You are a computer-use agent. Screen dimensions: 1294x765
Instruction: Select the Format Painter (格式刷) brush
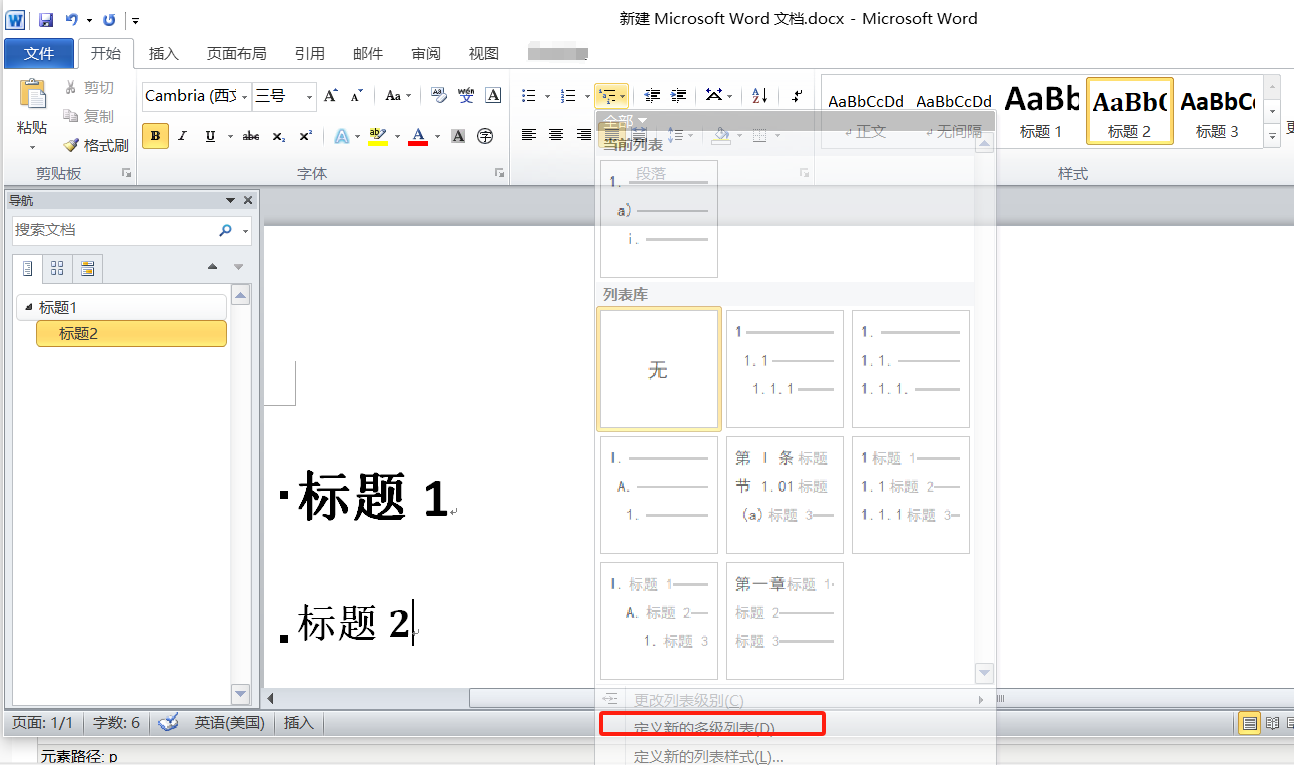coord(71,145)
